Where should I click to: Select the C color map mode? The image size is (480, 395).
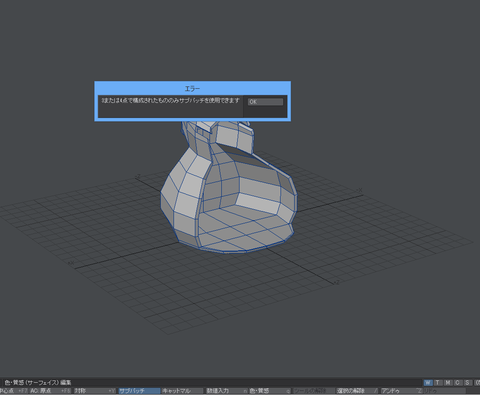(x=458, y=383)
